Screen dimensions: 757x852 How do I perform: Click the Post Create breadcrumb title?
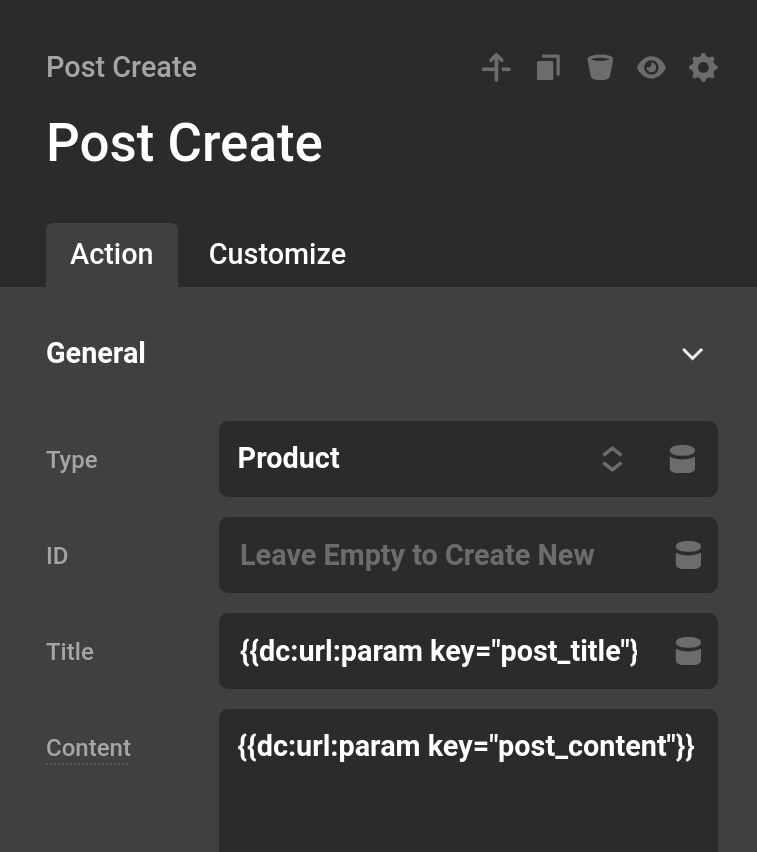pos(121,67)
